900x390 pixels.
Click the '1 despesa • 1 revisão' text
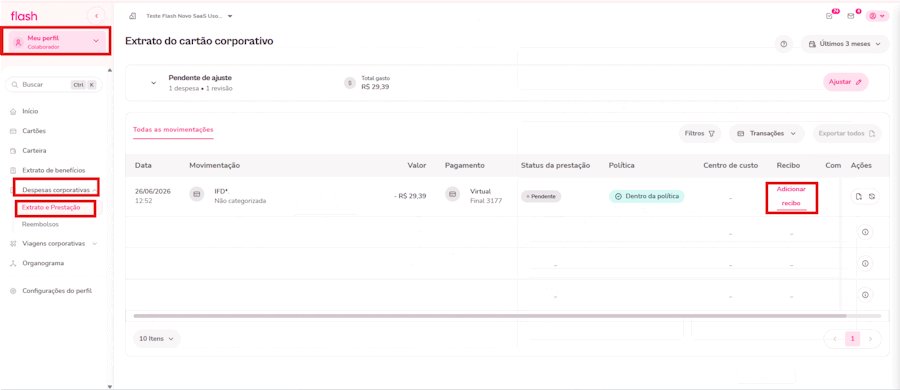(200, 88)
